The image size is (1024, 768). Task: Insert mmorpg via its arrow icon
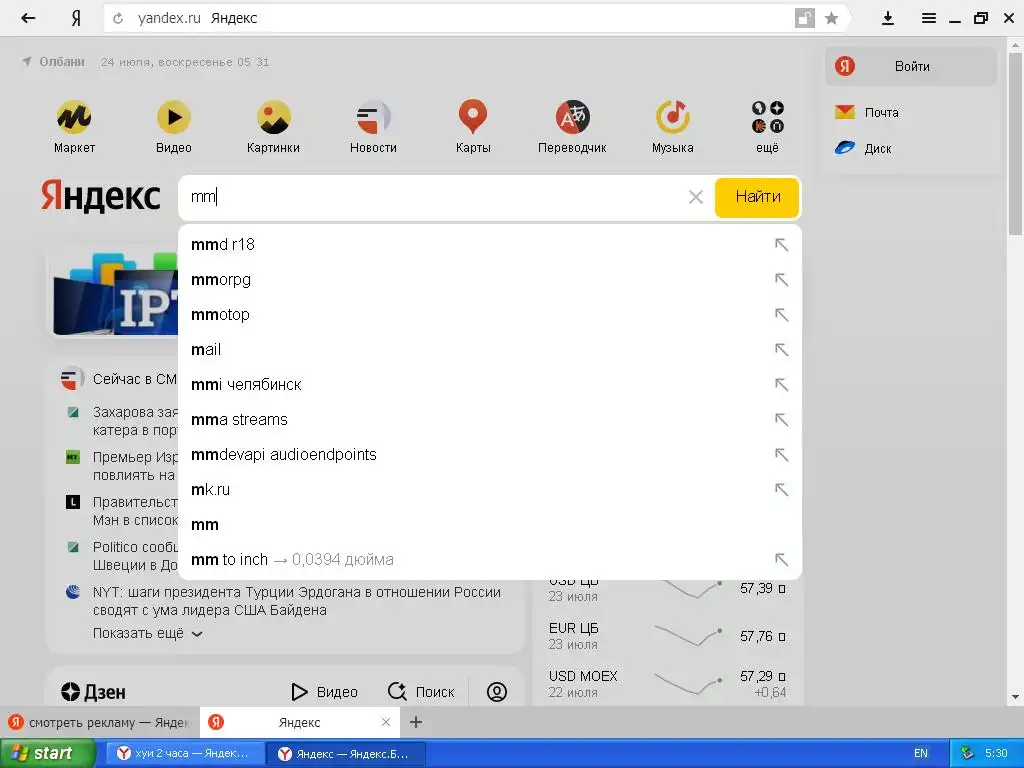pos(781,280)
